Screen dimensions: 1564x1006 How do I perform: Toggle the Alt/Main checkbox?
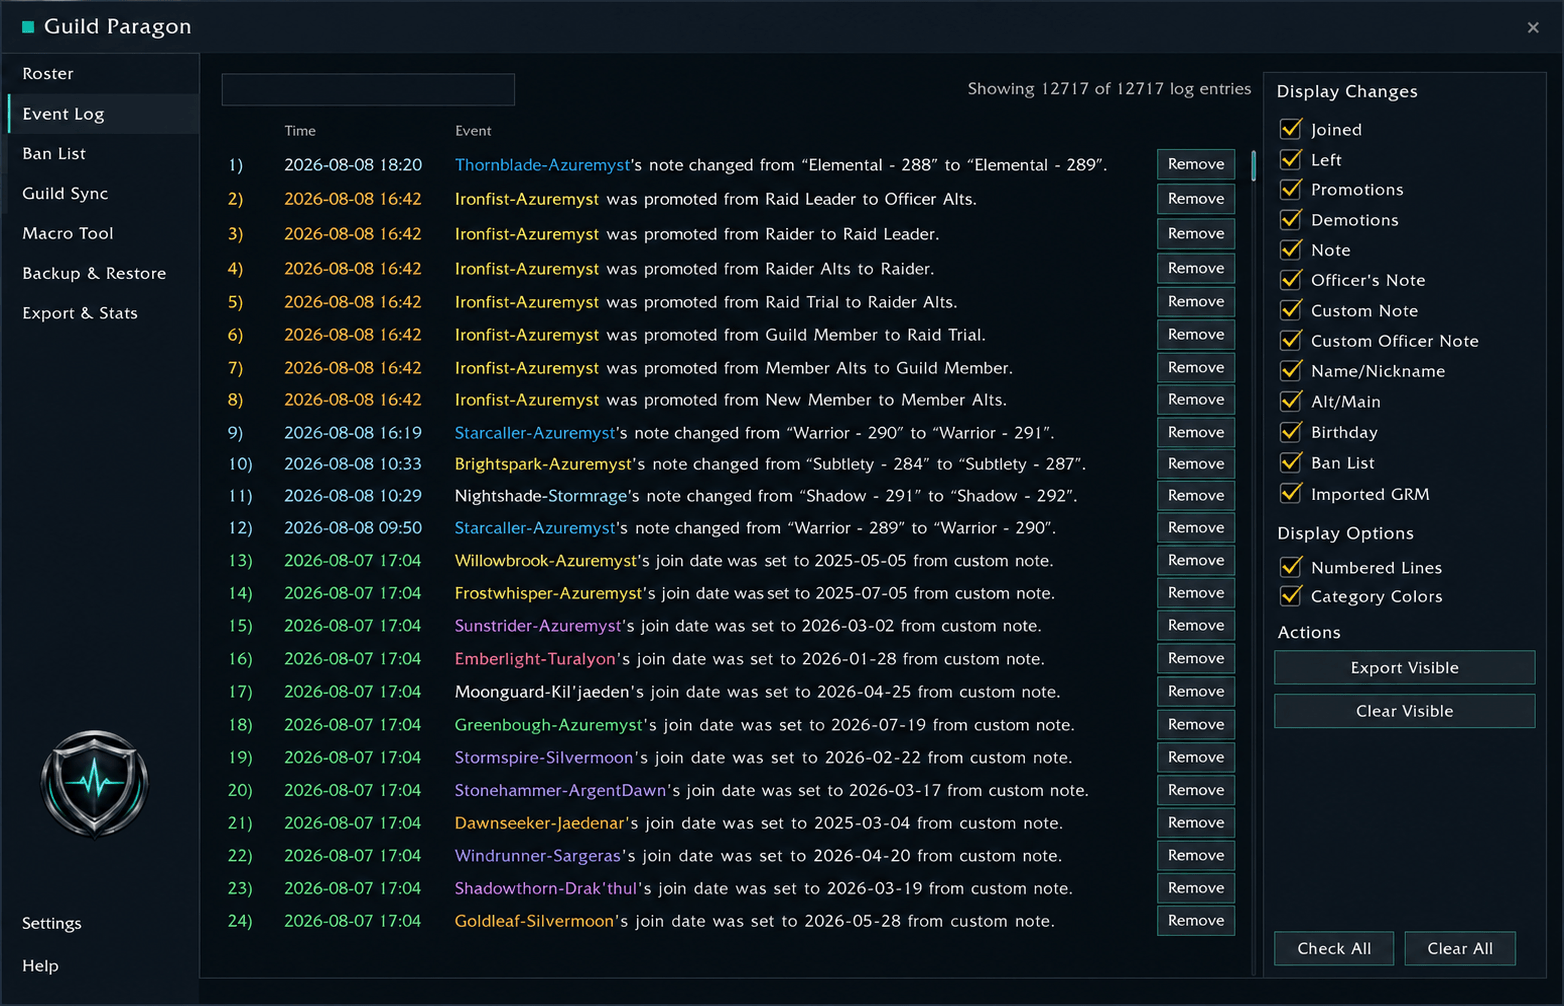[1291, 401]
